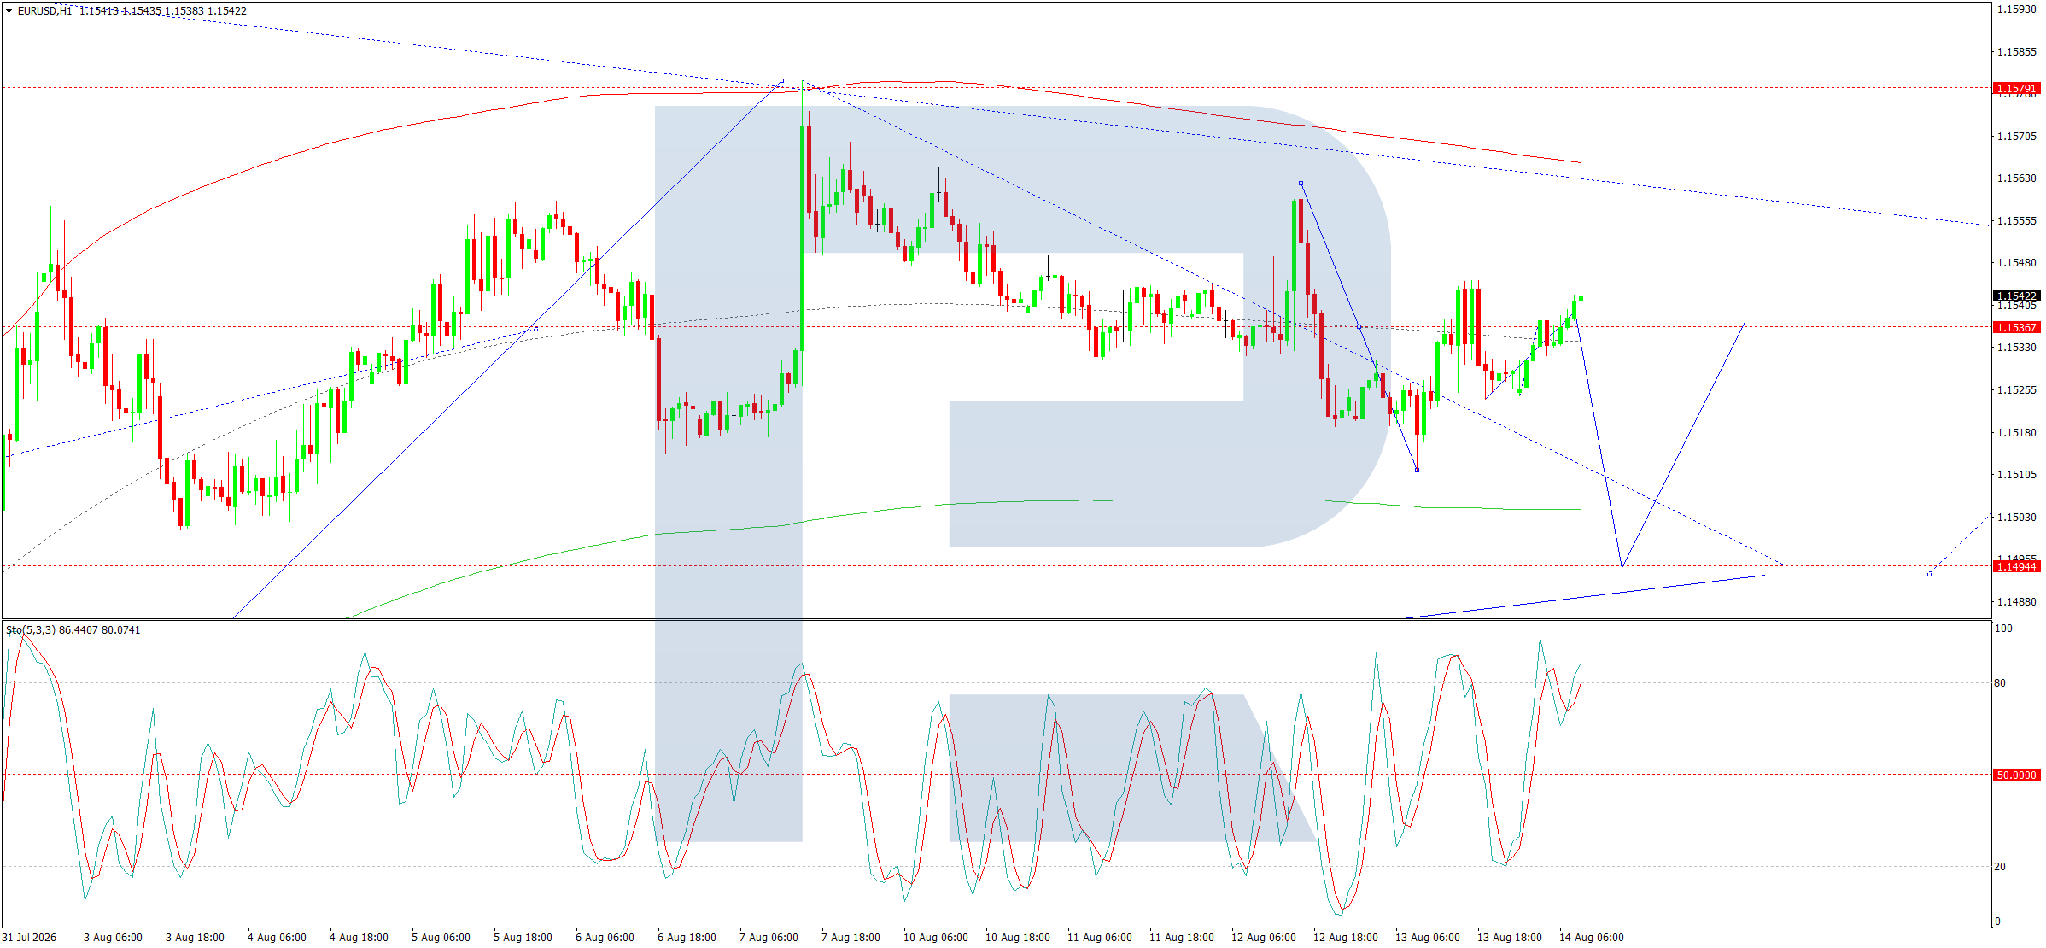Click the 80 level on stochastic scale
This screenshot has width=2046, height=948.
2000,683
